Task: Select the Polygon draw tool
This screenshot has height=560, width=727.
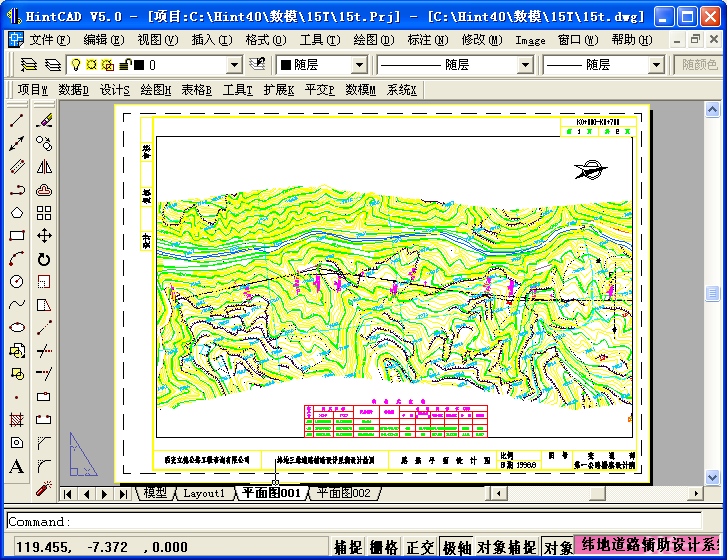Action: (17, 213)
